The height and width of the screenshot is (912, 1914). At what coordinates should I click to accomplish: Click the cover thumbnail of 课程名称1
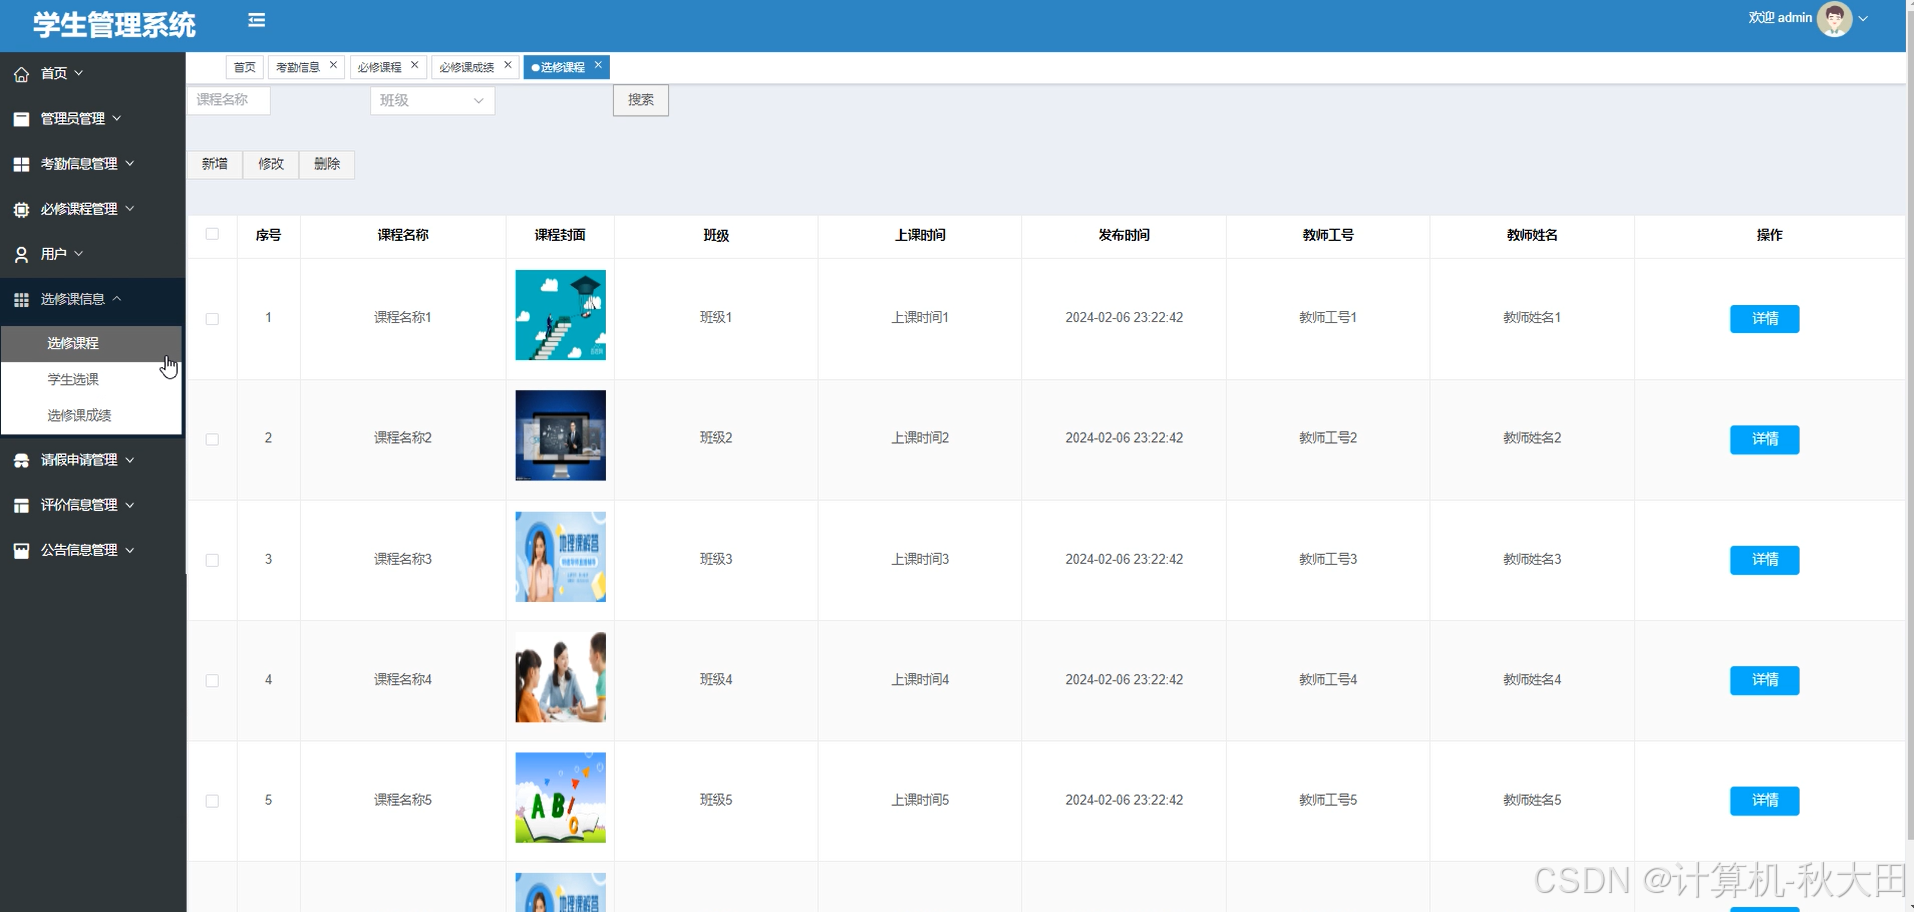coord(560,315)
